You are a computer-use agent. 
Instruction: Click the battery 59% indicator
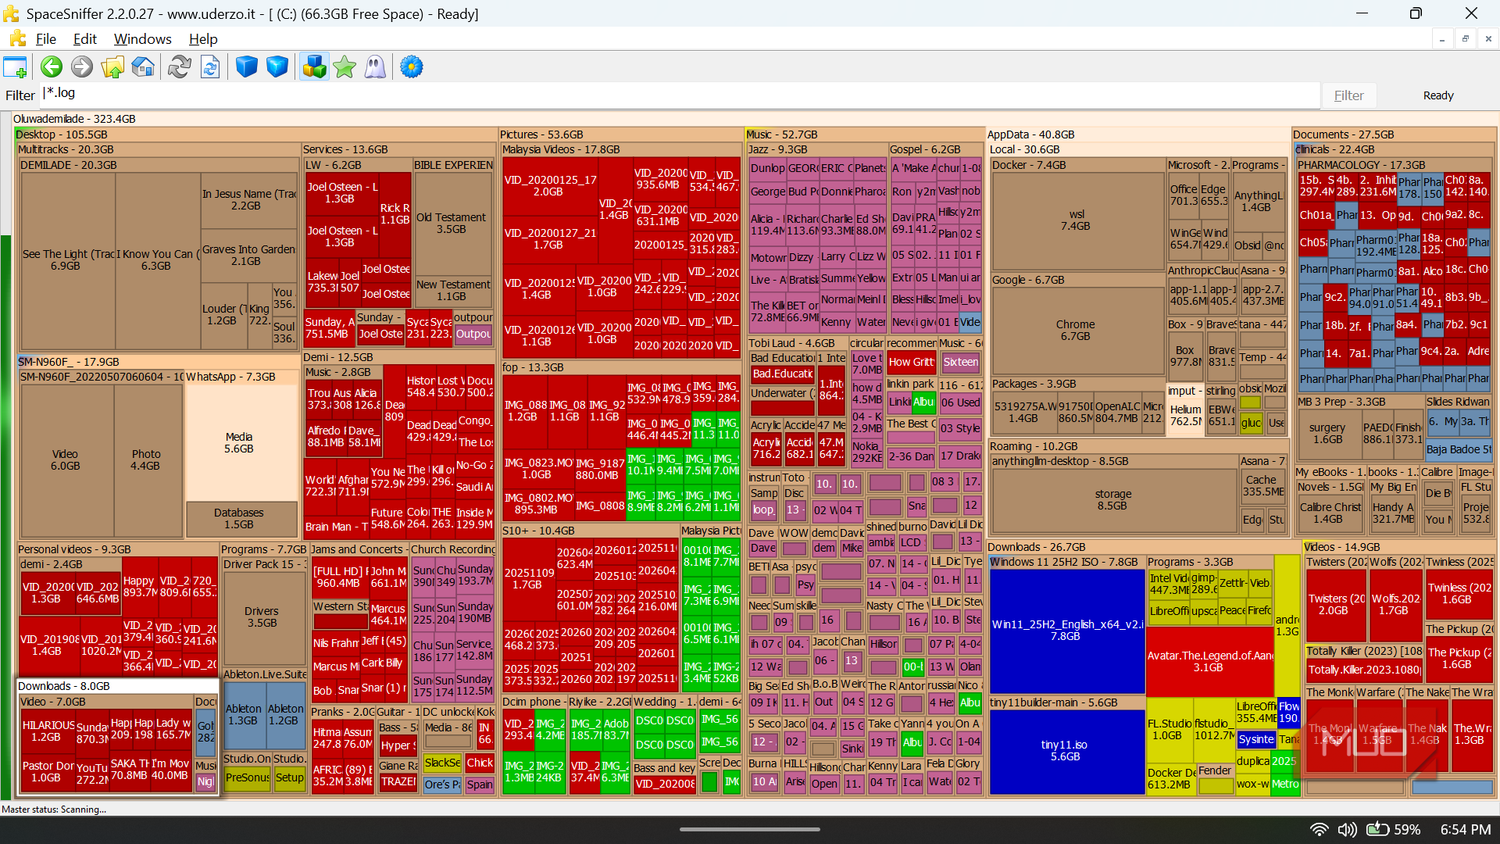[x=1394, y=830]
